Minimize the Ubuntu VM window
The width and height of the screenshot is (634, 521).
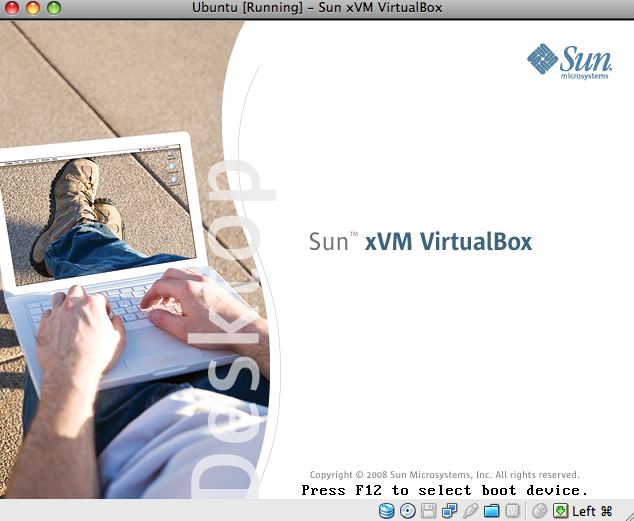click(x=33, y=8)
